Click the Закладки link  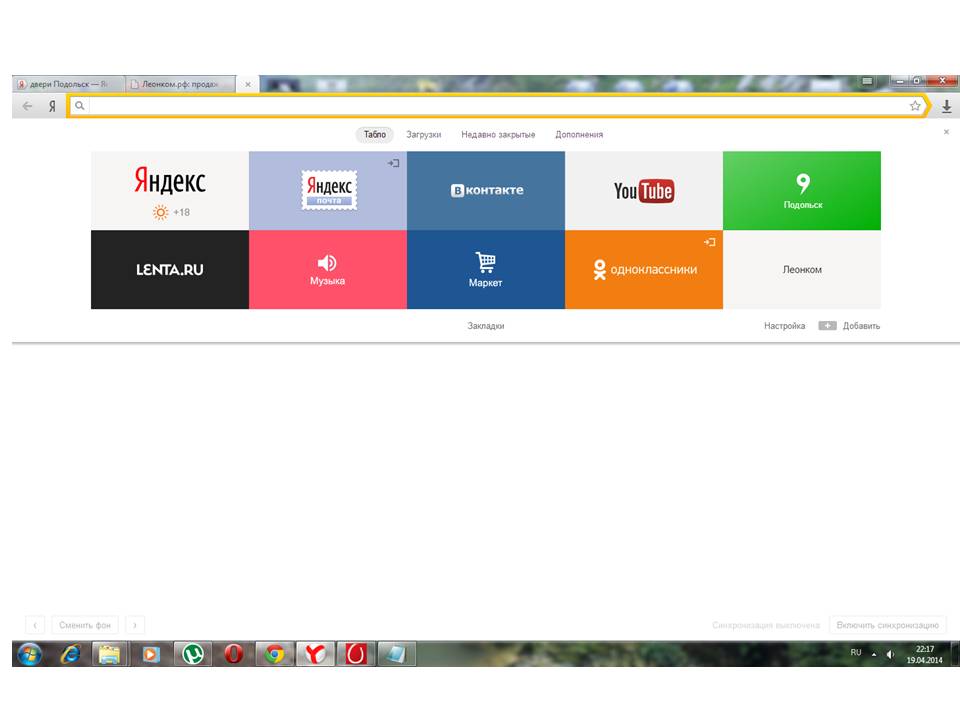point(486,326)
